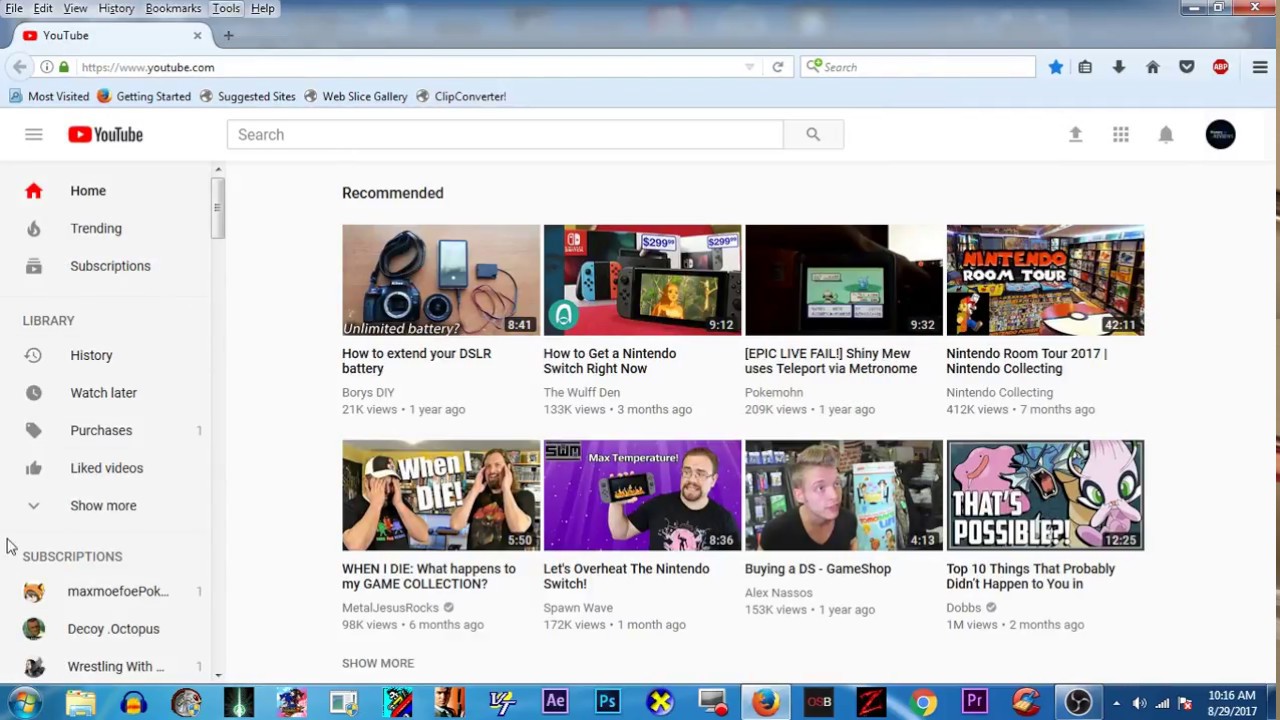1280x720 pixels.
Task: Click the Pocket icon in toolbar
Action: point(1187,67)
